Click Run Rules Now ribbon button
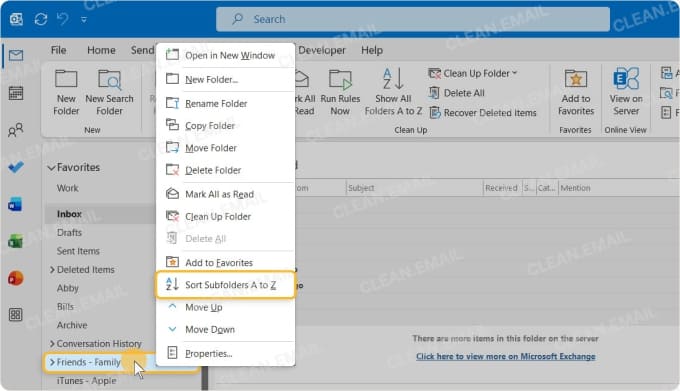Screen dimensions: 680x391 pyautogui.click(x=340, y=92)
